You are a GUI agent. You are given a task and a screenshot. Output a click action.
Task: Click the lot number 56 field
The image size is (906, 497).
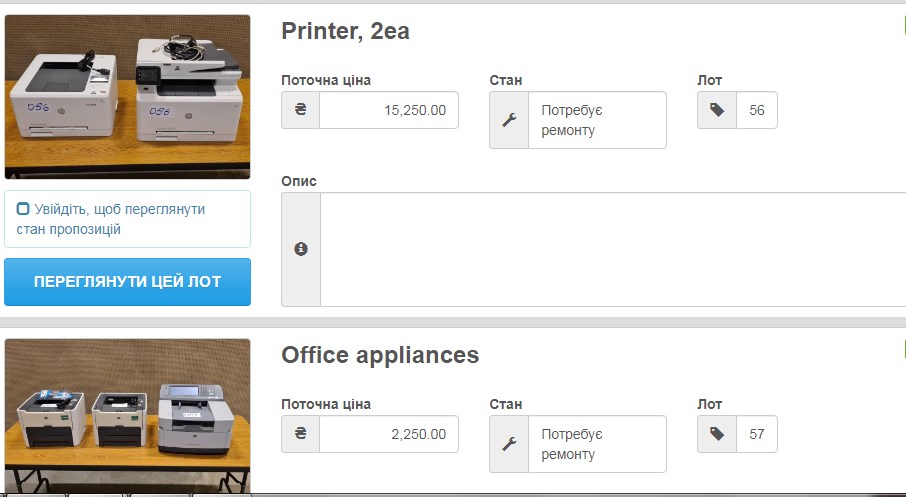757,110
